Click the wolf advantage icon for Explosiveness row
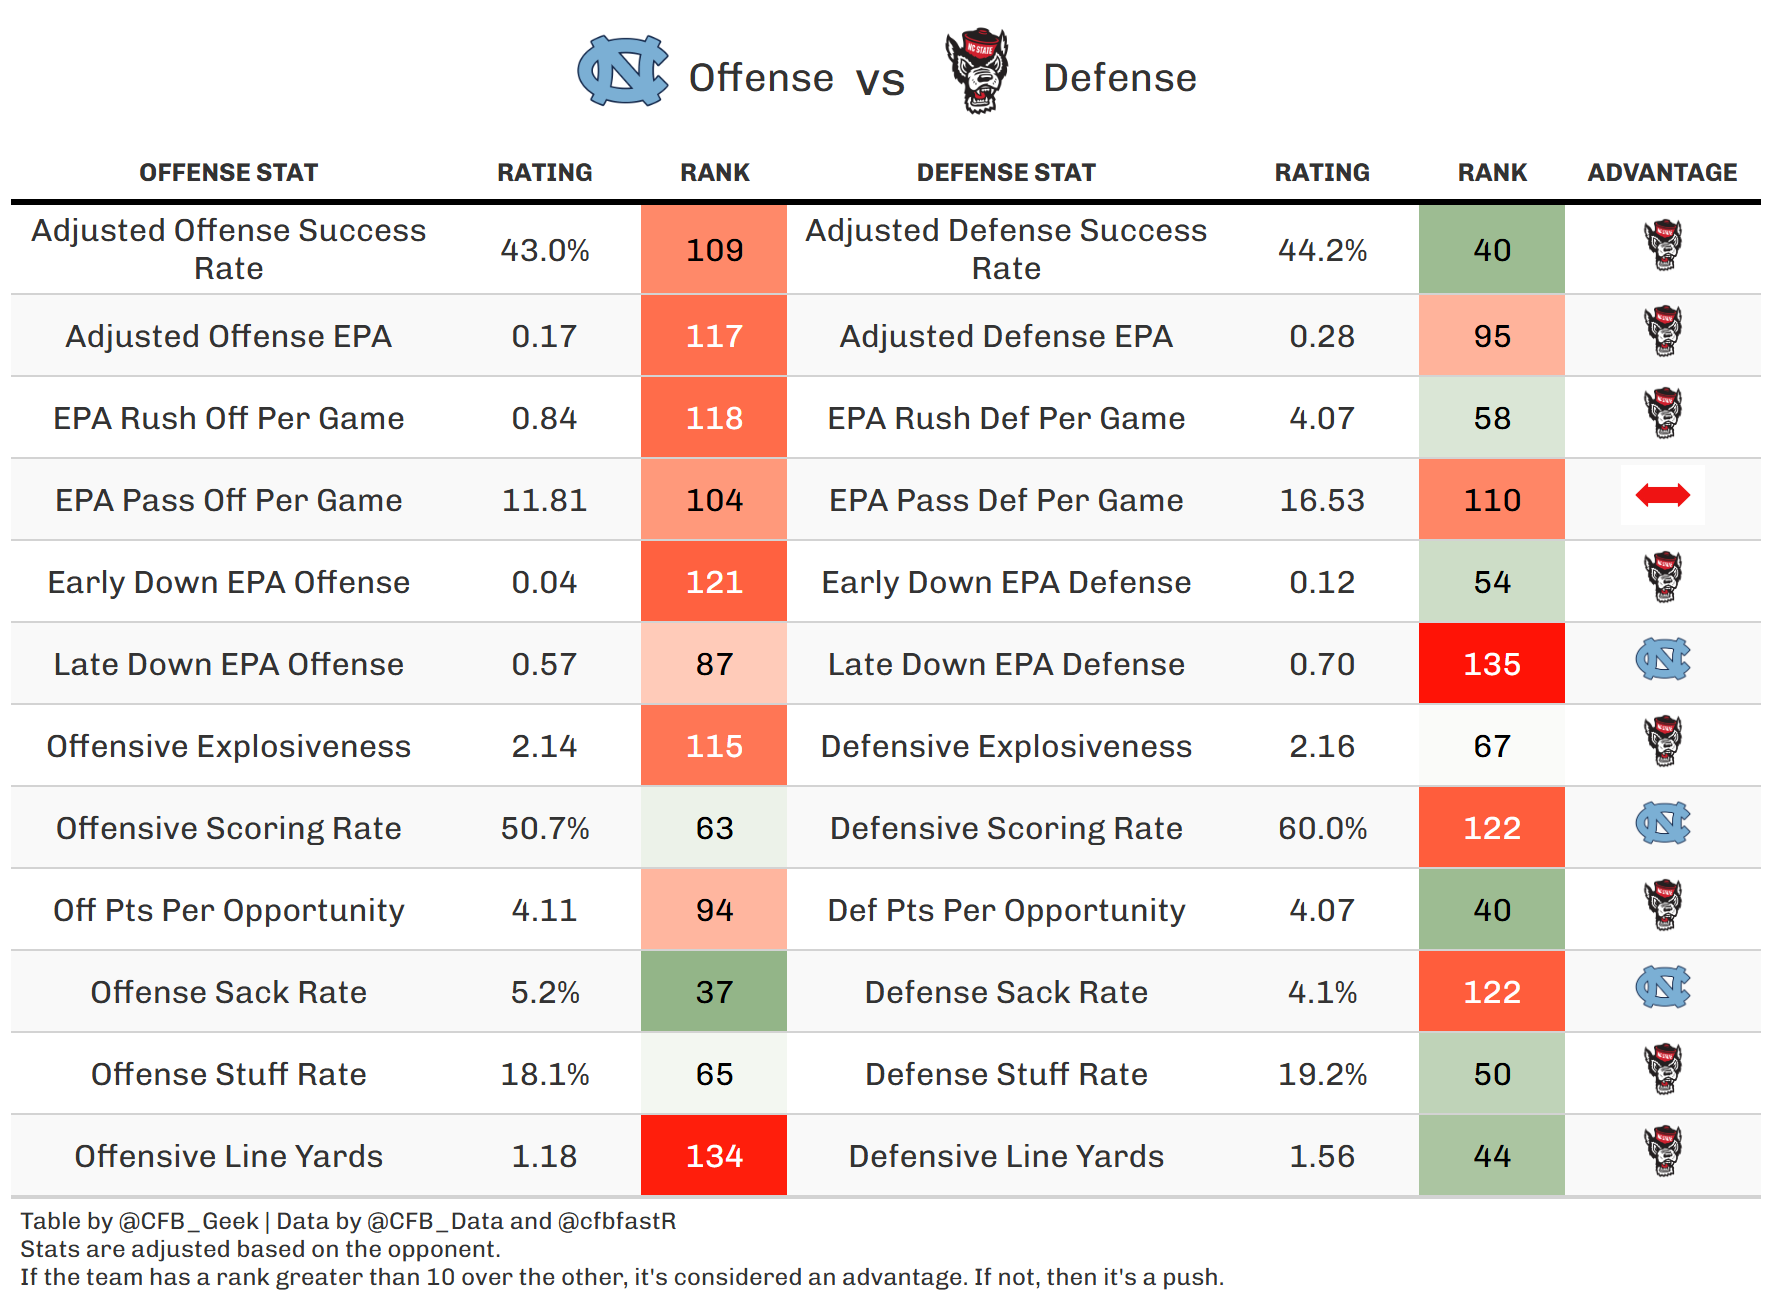This screenshot has width=1770, height=1312. (1663, 741)
